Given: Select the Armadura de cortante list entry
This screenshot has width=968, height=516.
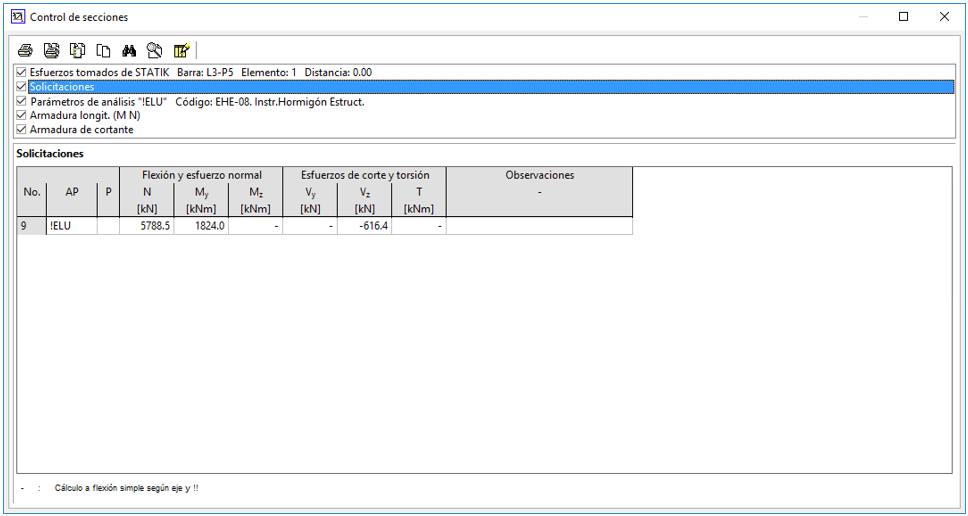Looking at the screenshot, I should point(81,130).
